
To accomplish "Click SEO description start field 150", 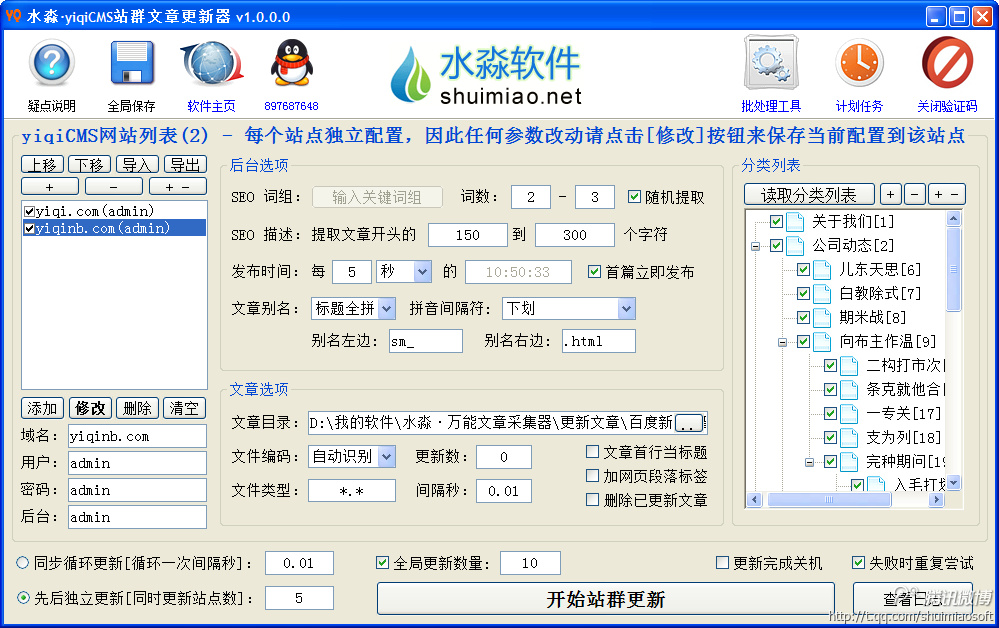I will (x=468, y=235).
